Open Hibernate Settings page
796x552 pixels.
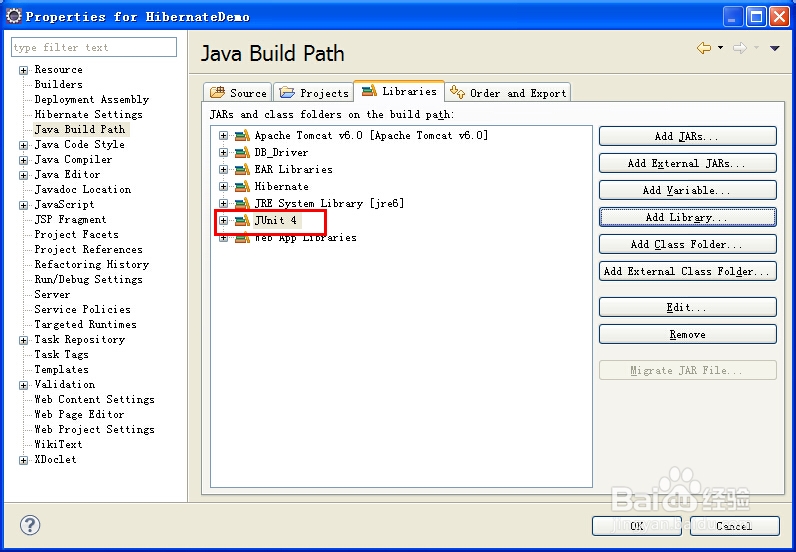pyautogui.click(x=88, y=114)
